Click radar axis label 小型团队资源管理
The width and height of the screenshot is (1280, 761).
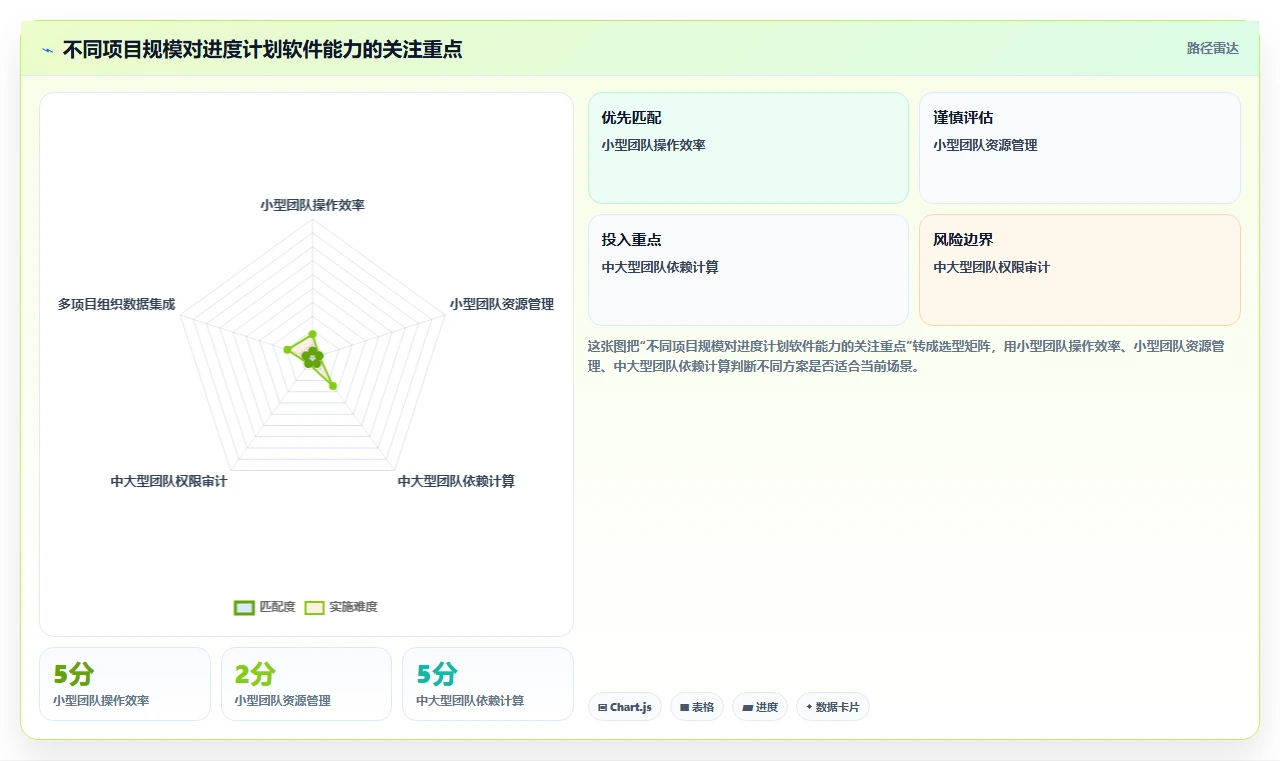501,304
